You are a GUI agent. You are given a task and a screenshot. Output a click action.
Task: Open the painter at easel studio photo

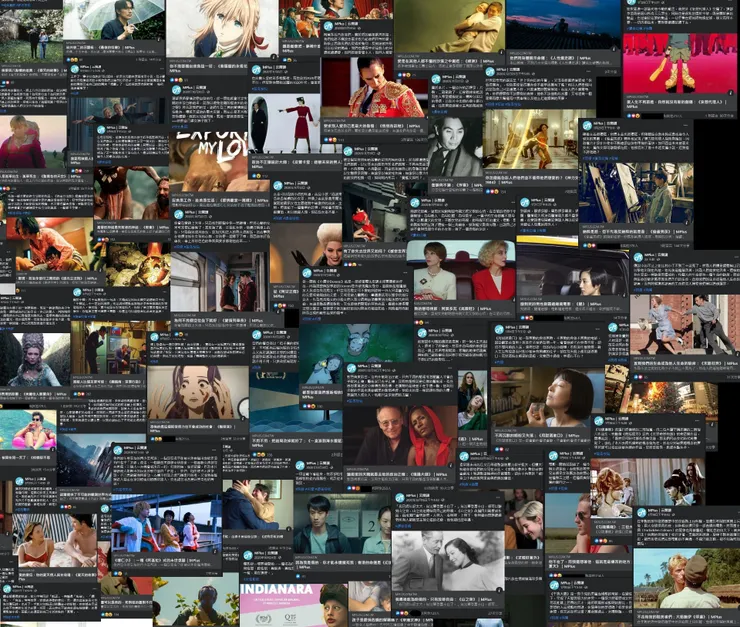click(x=636, y=193)
